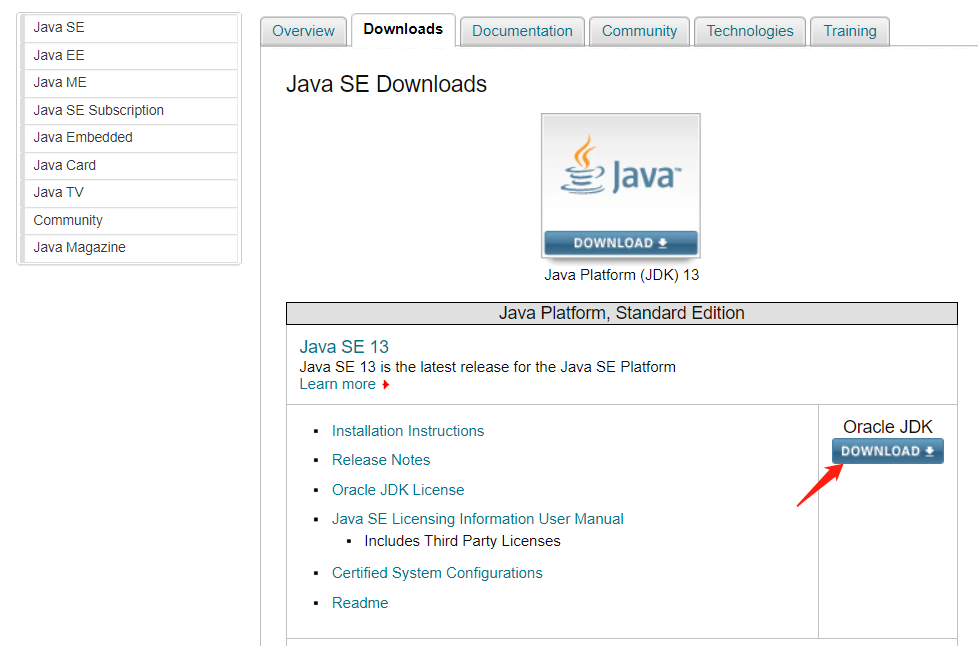Click the Oracle JDK DOWNLOAD button
Screen dimensions: 978x646
coord(888,451)
